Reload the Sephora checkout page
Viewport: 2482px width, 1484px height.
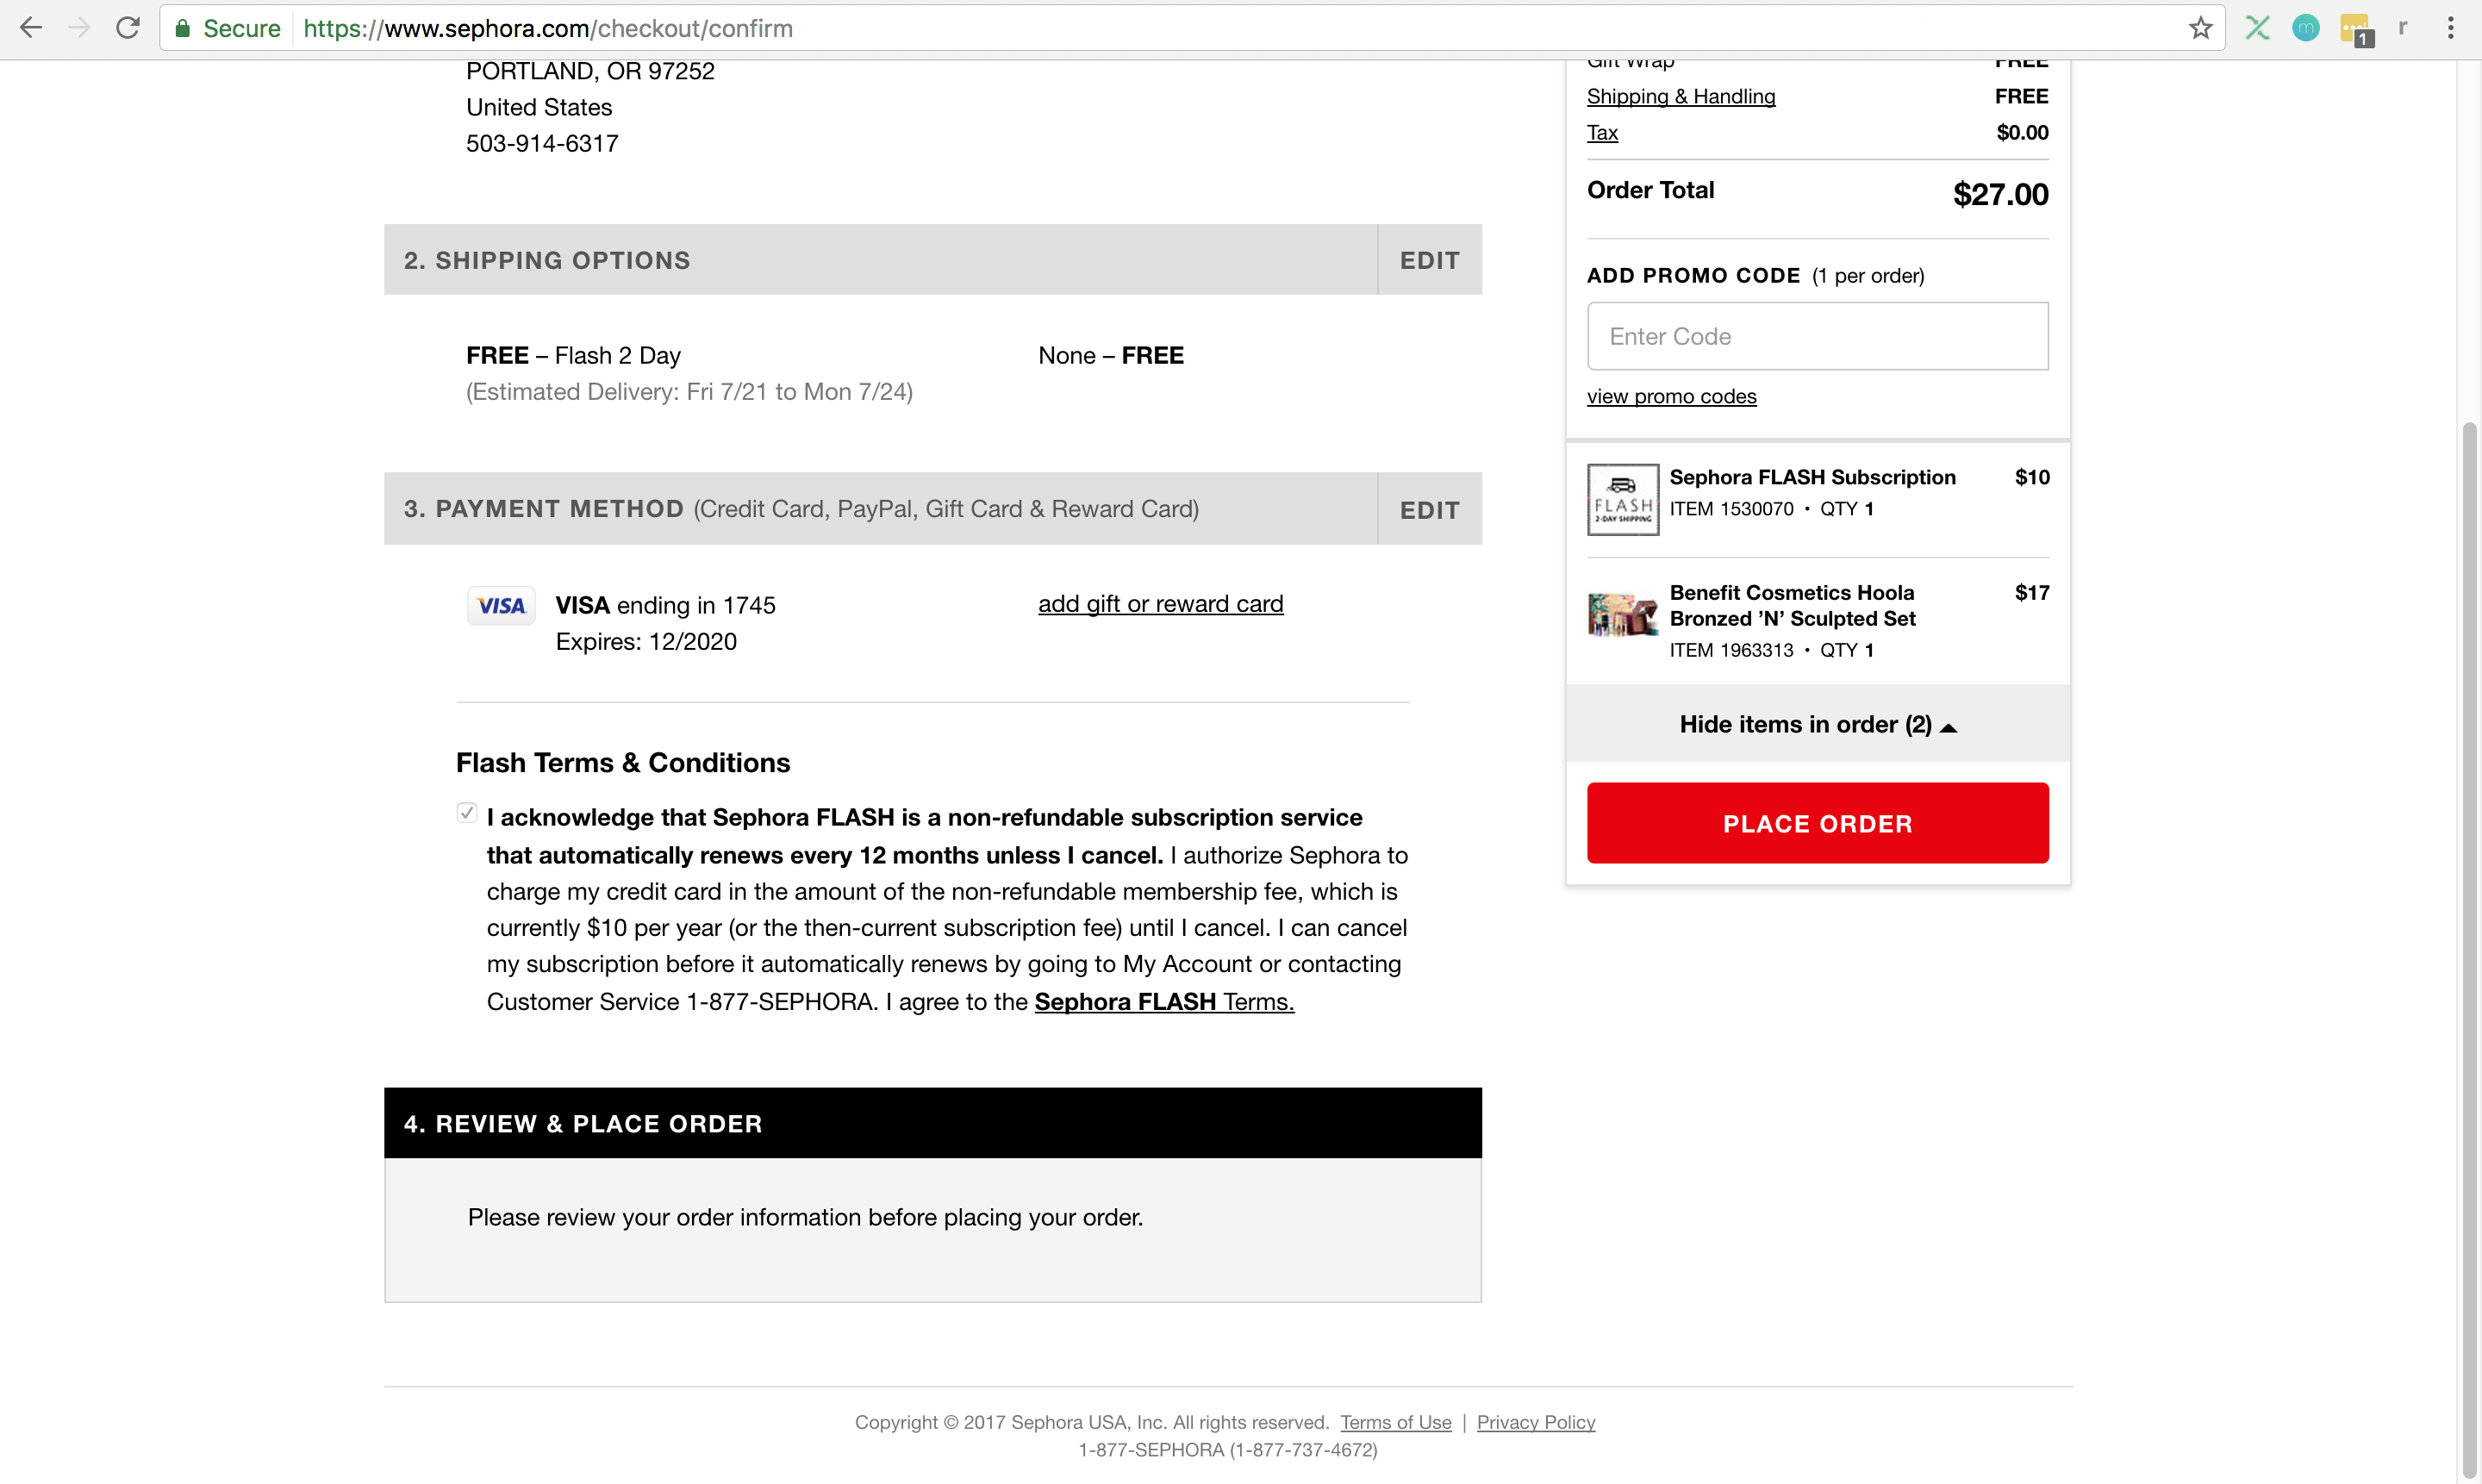[x=127, y=28]
